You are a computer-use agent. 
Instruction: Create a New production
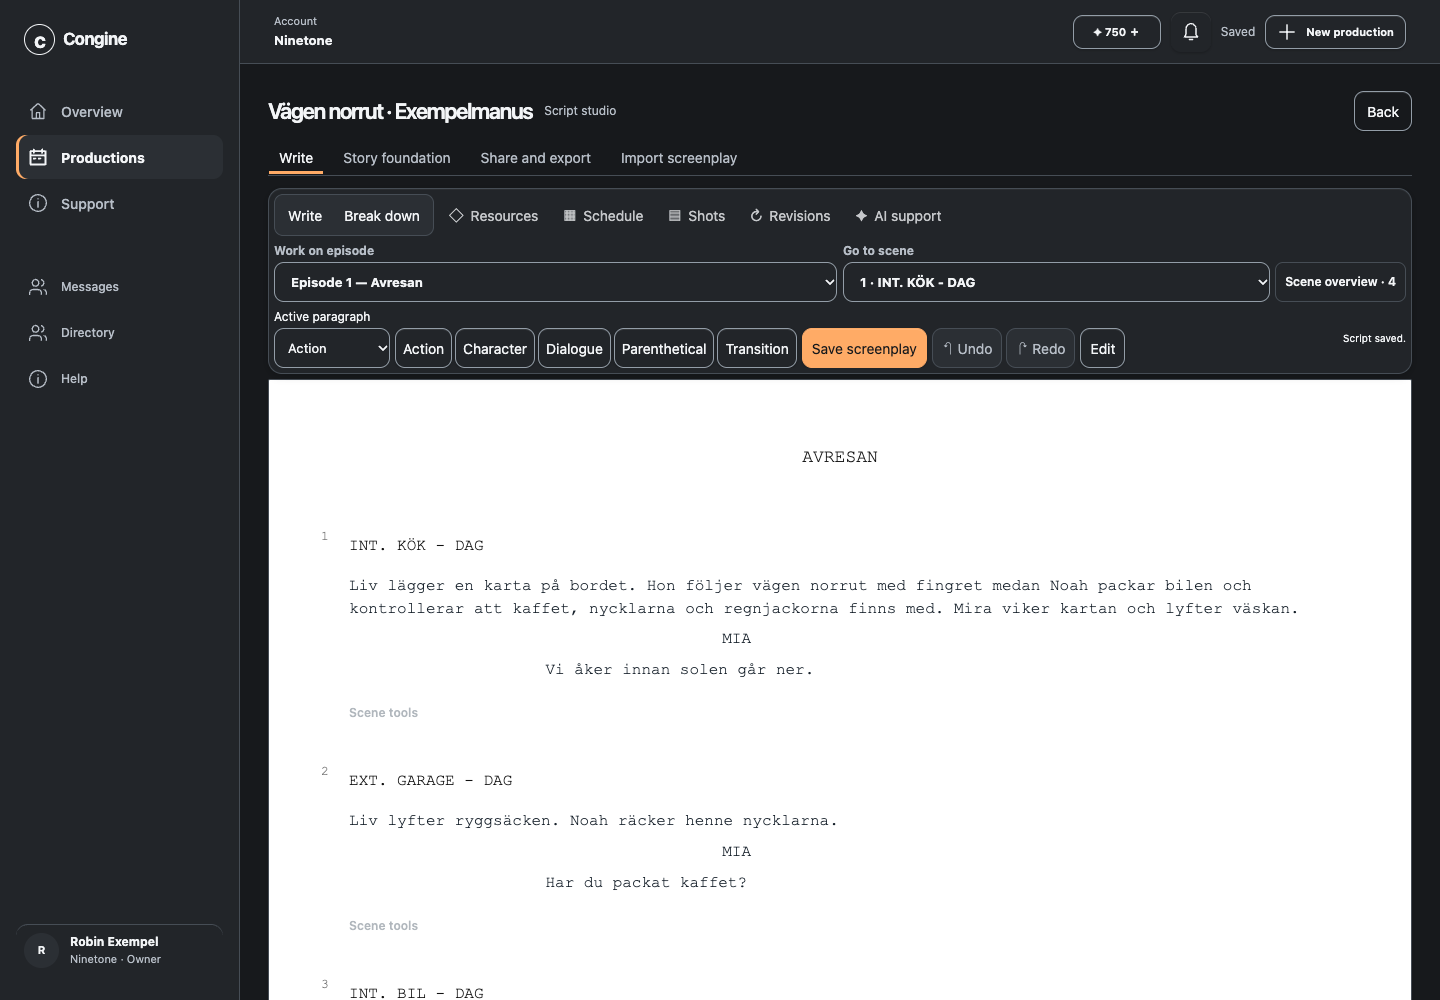[1335, 32]
